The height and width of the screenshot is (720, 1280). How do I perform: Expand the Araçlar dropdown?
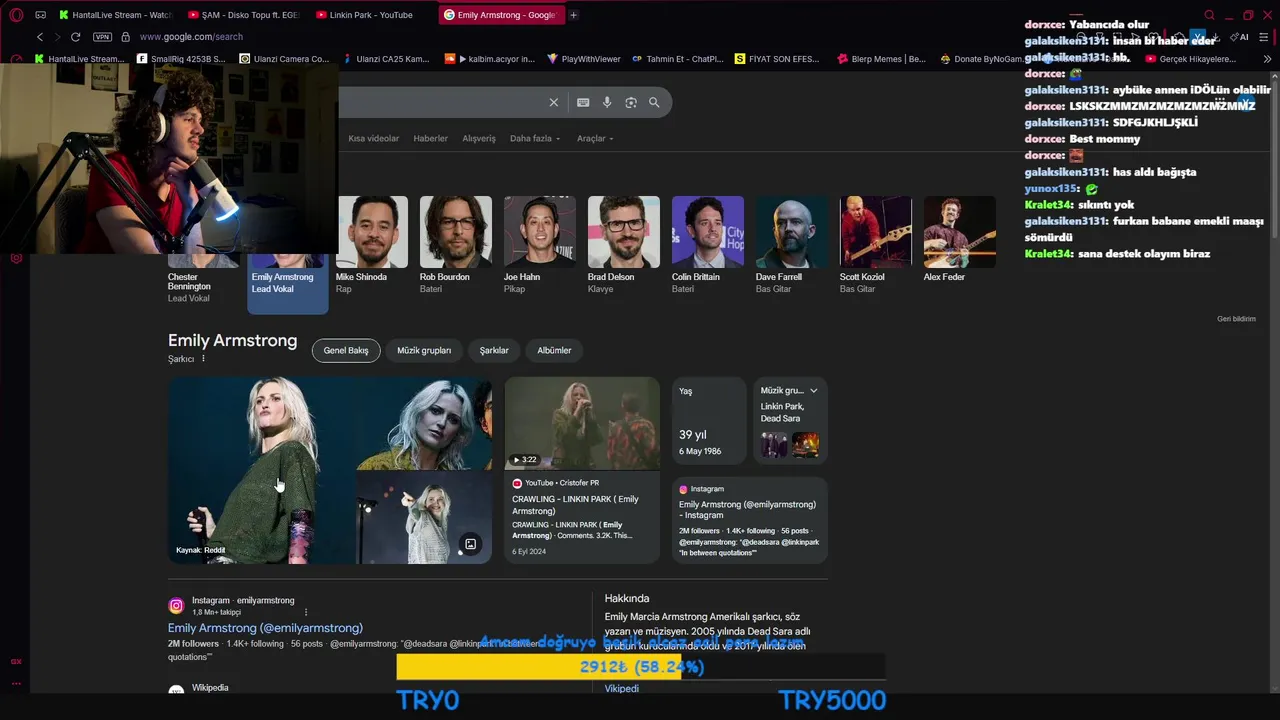pos(595,138)
